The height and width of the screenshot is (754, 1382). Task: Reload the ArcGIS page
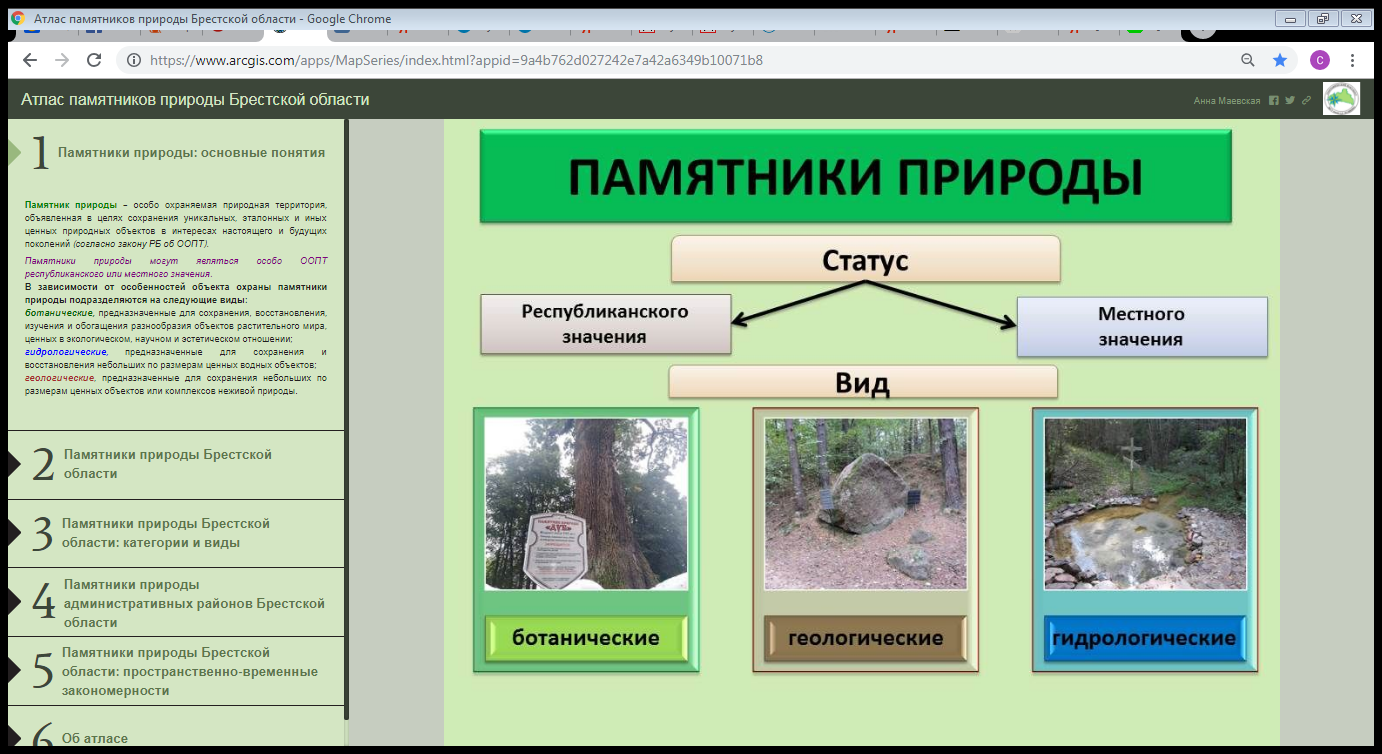point(94,60)
